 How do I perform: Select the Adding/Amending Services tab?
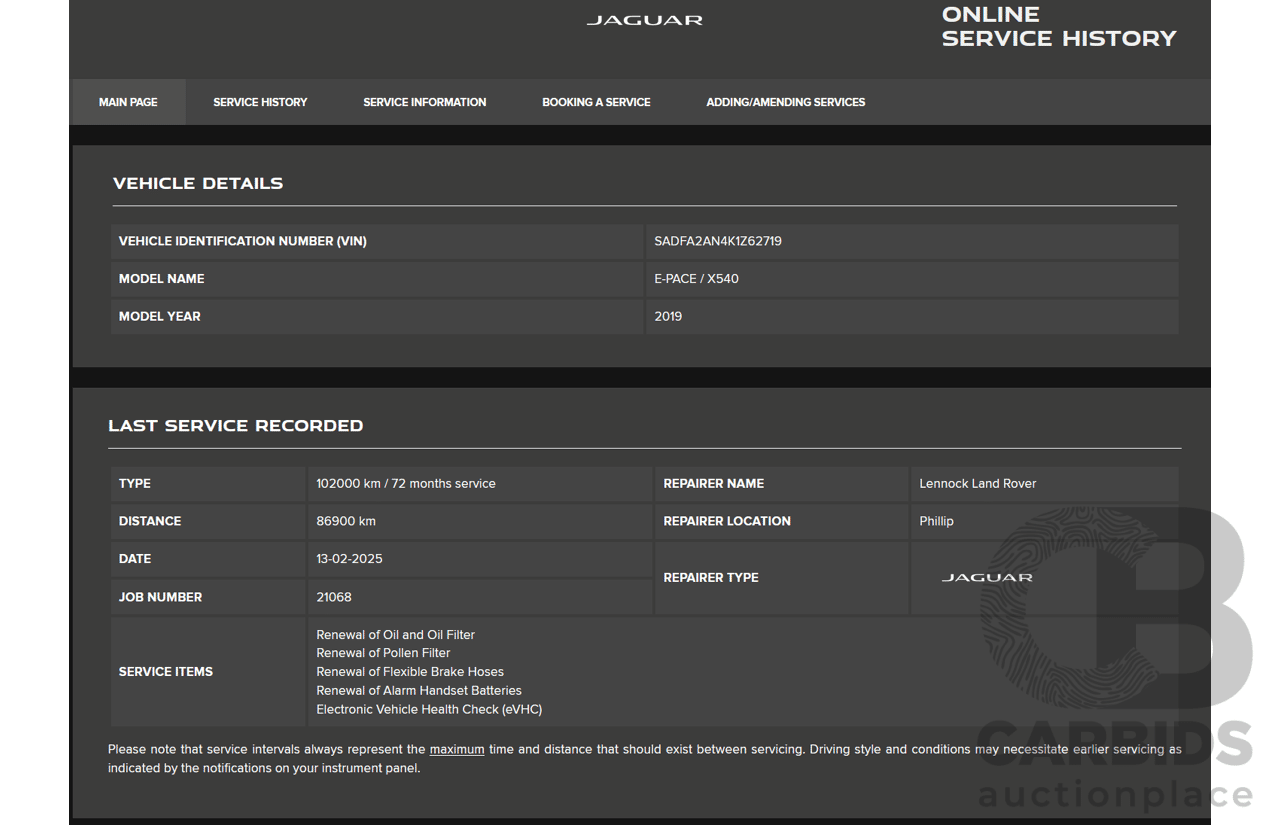coord(785,102)
